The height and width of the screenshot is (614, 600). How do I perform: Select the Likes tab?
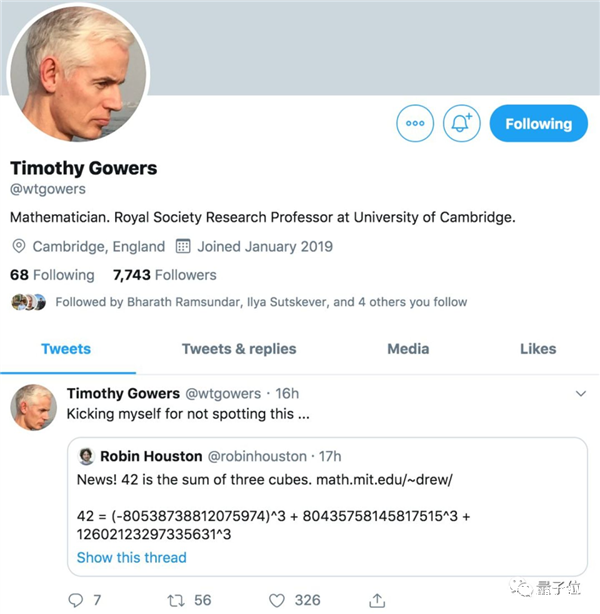538,349
